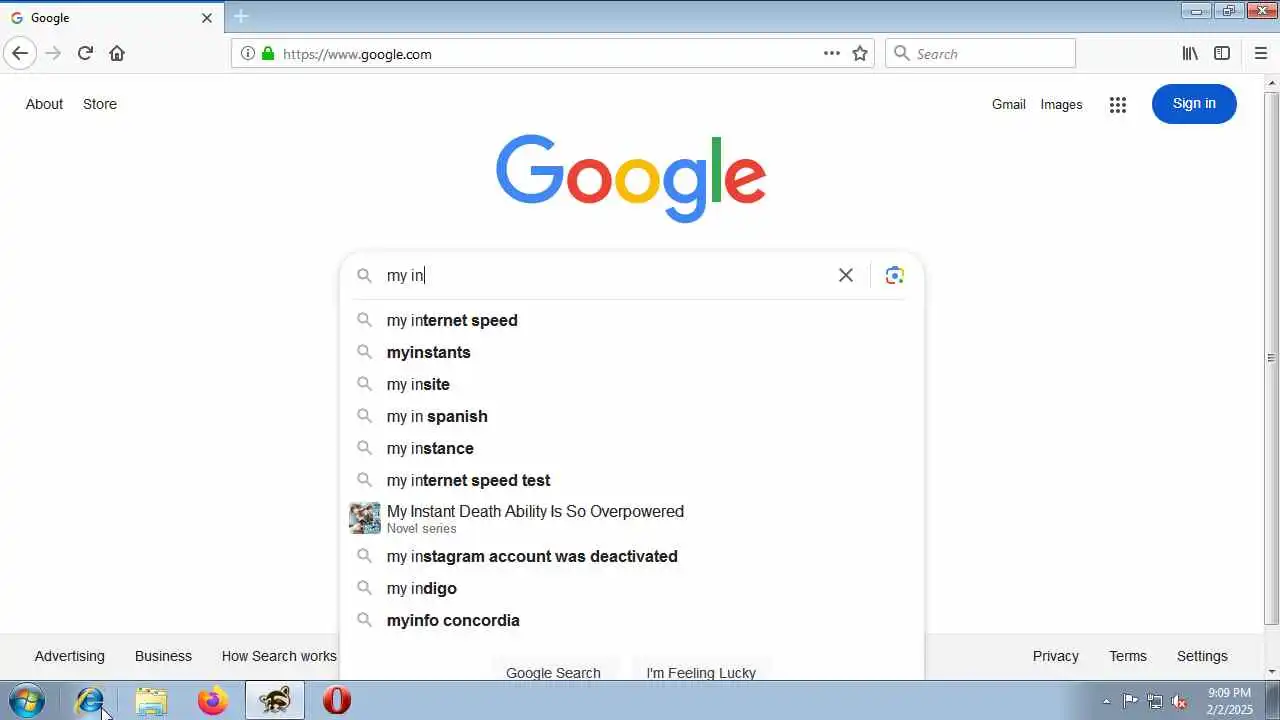Click in the Google search box
This screenshot has width=1280, height=720.
click(x=605, y=275)
